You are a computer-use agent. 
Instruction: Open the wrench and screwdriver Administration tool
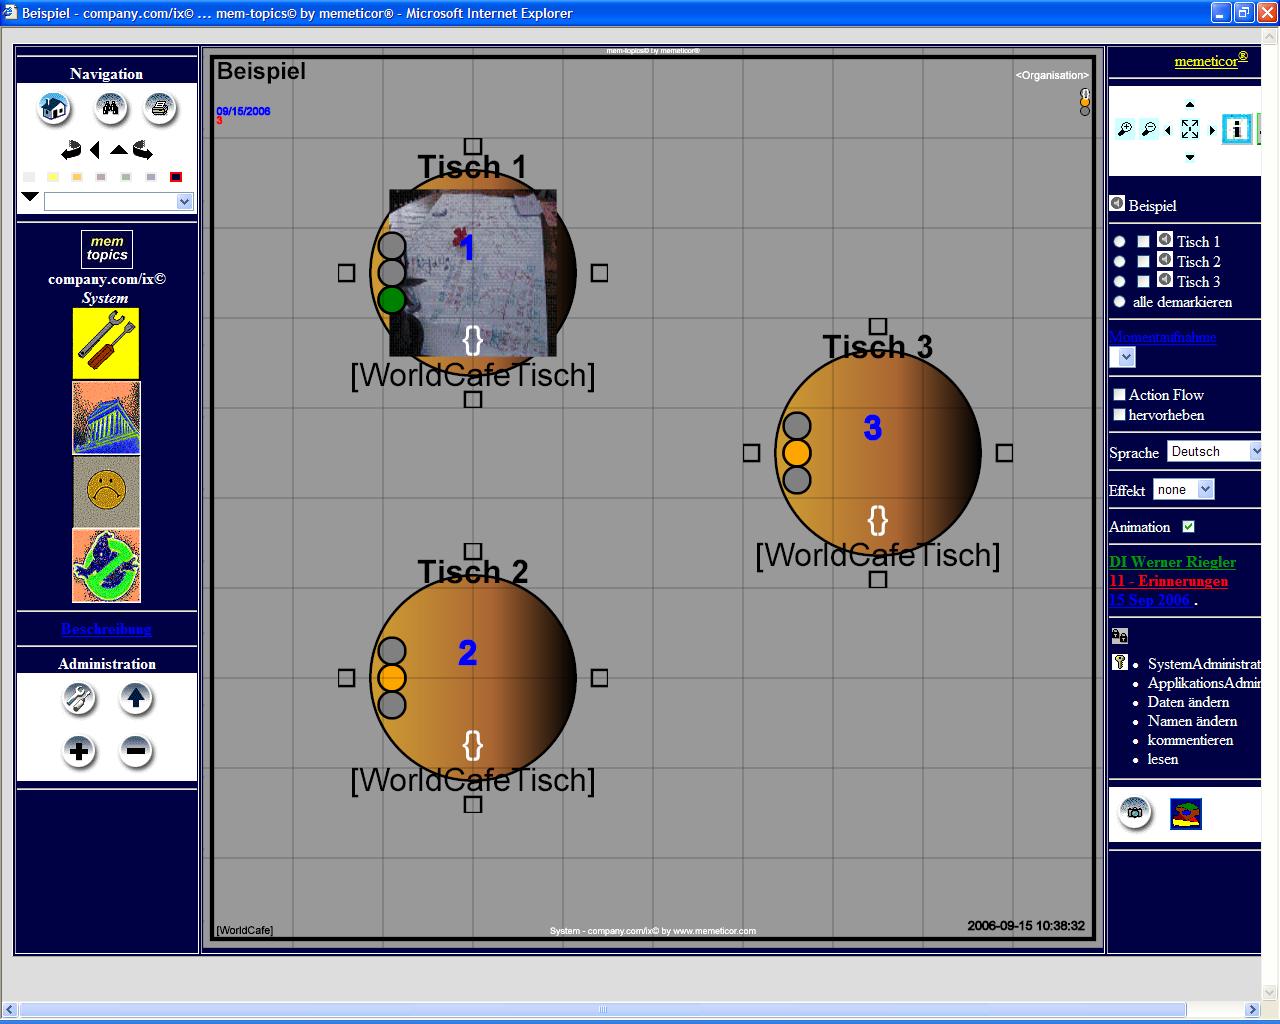click(79, 698)
